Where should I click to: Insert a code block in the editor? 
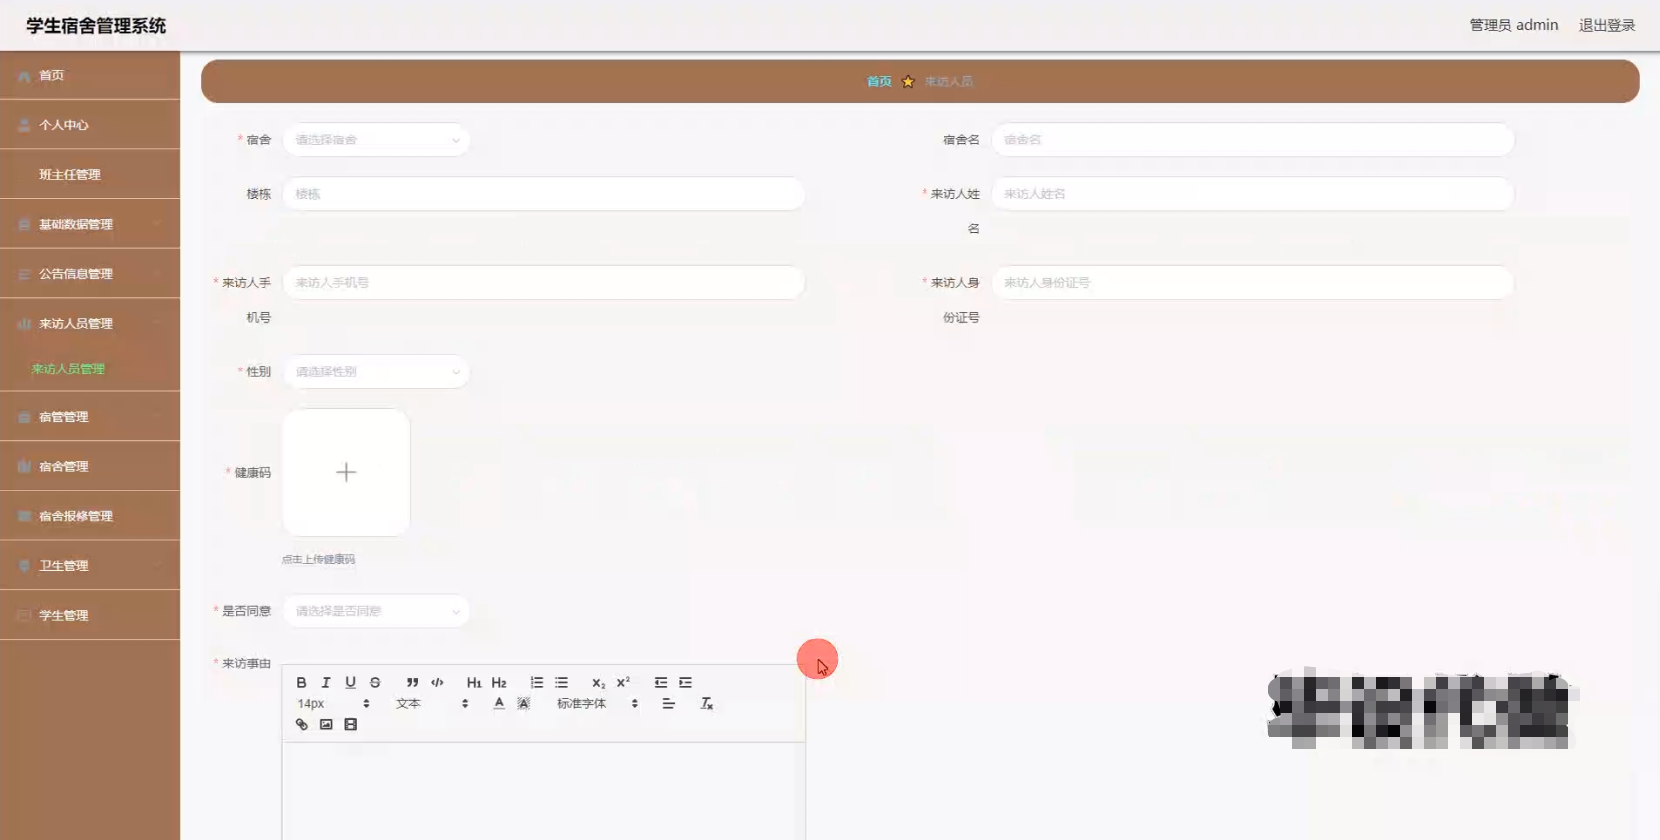(437, 683)
